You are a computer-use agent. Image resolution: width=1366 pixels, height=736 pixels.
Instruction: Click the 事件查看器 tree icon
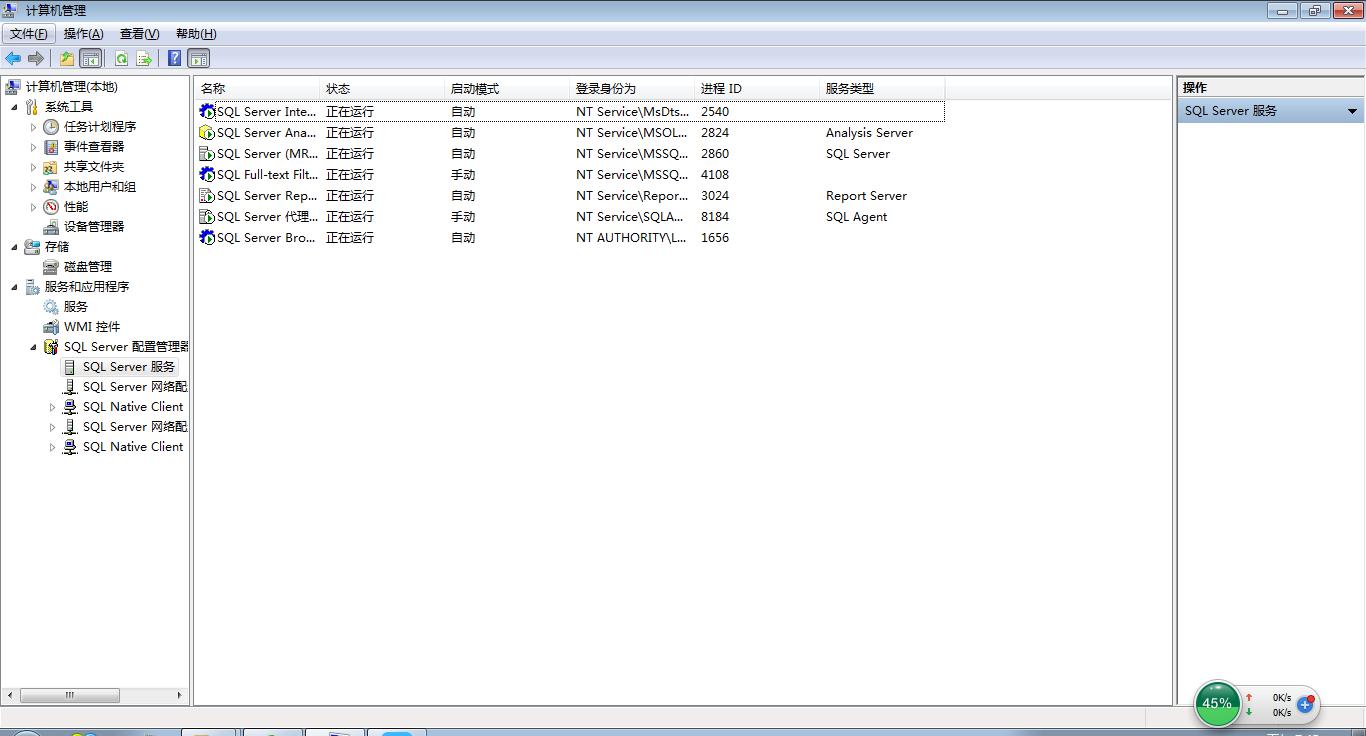coord(51,146)
